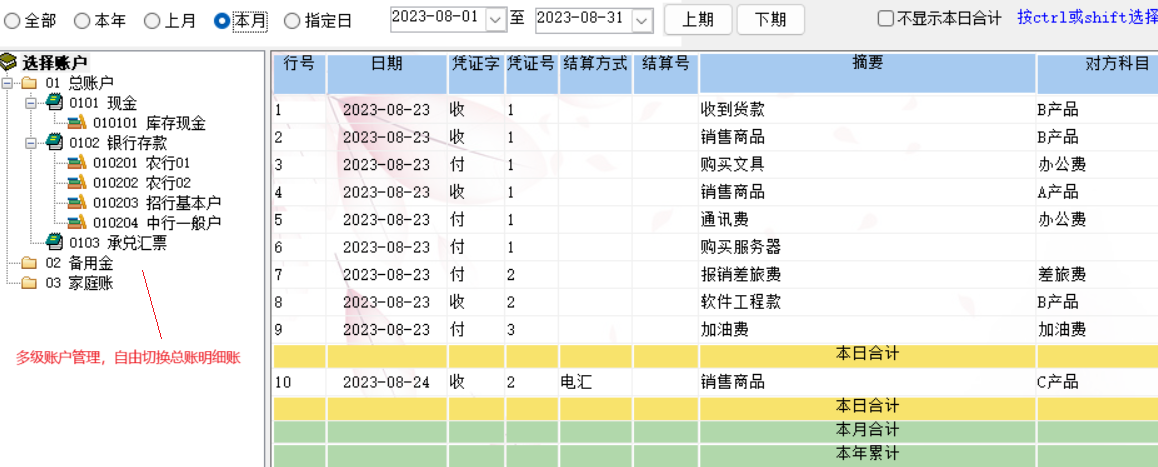The width and height of the screenshot is (1158, 467).
Task: Click the 下期 button
Action: [769, 19]
